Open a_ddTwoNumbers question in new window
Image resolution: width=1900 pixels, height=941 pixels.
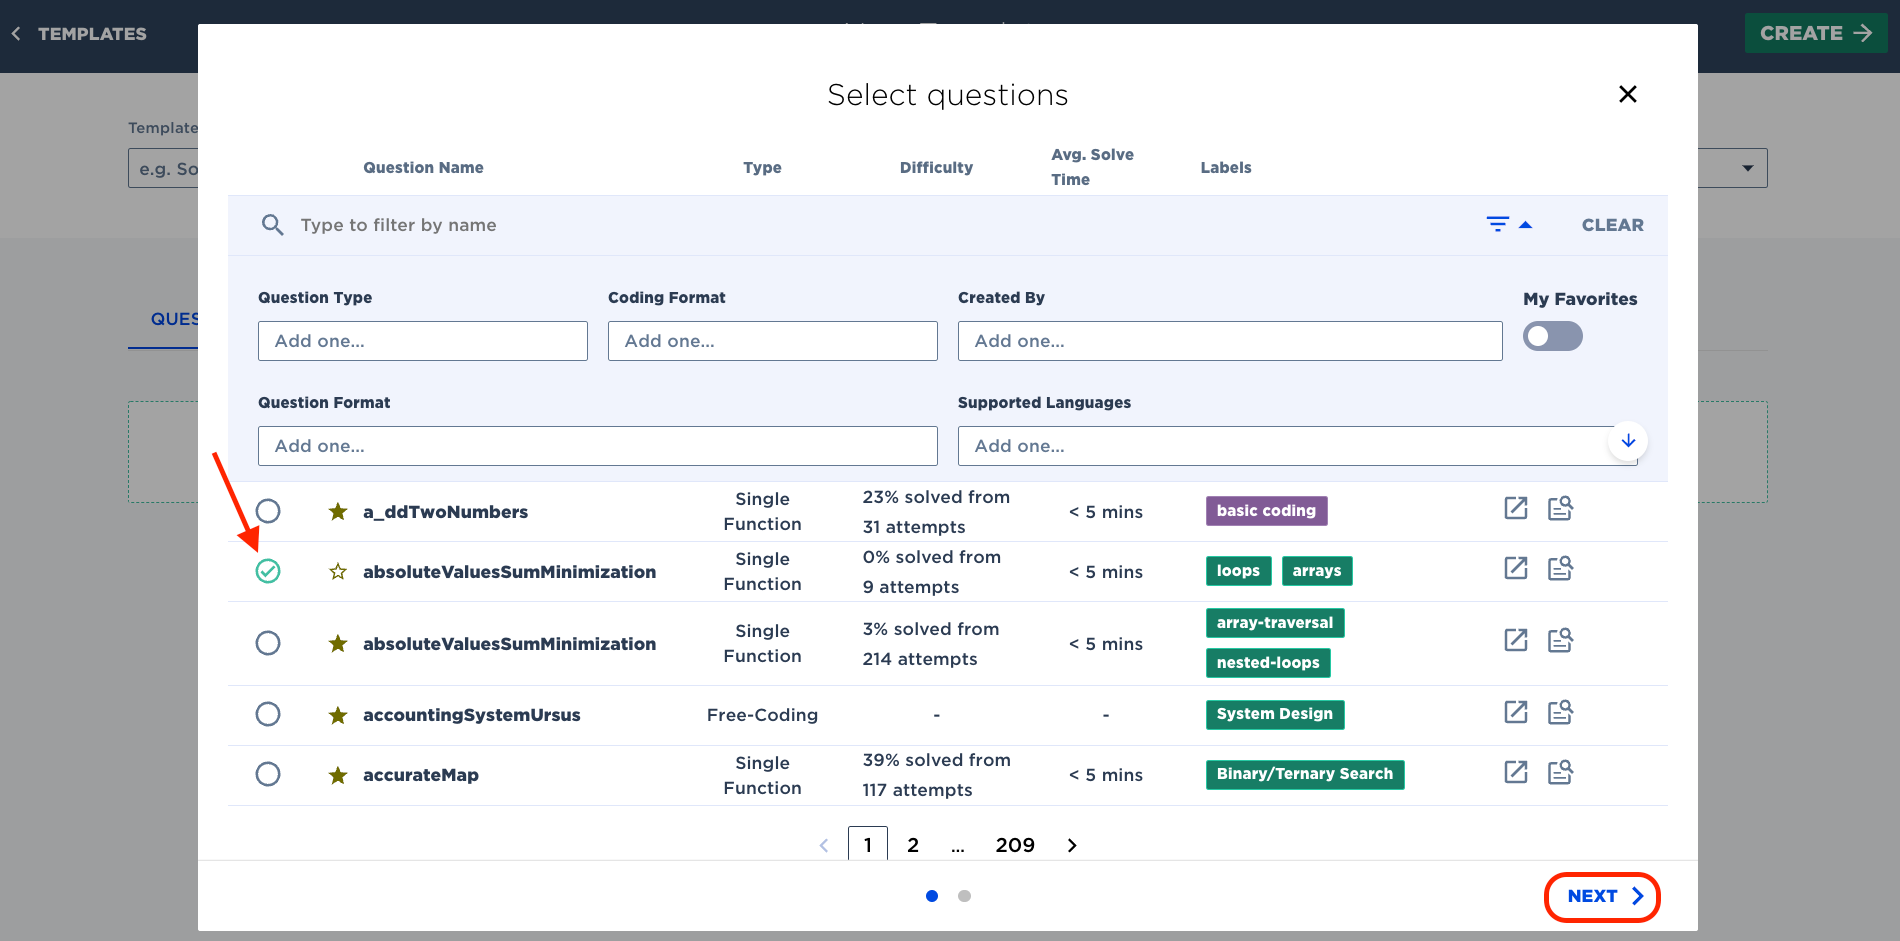(x=1516, y=508)
